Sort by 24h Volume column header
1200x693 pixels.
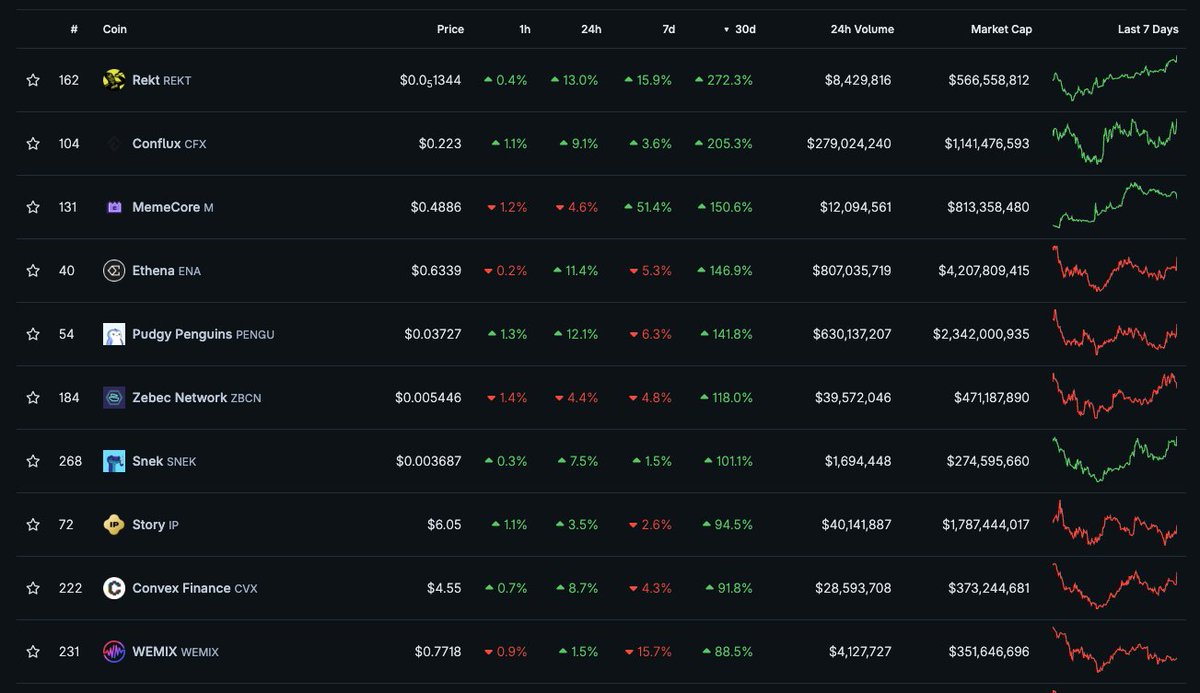click(862, 29)
